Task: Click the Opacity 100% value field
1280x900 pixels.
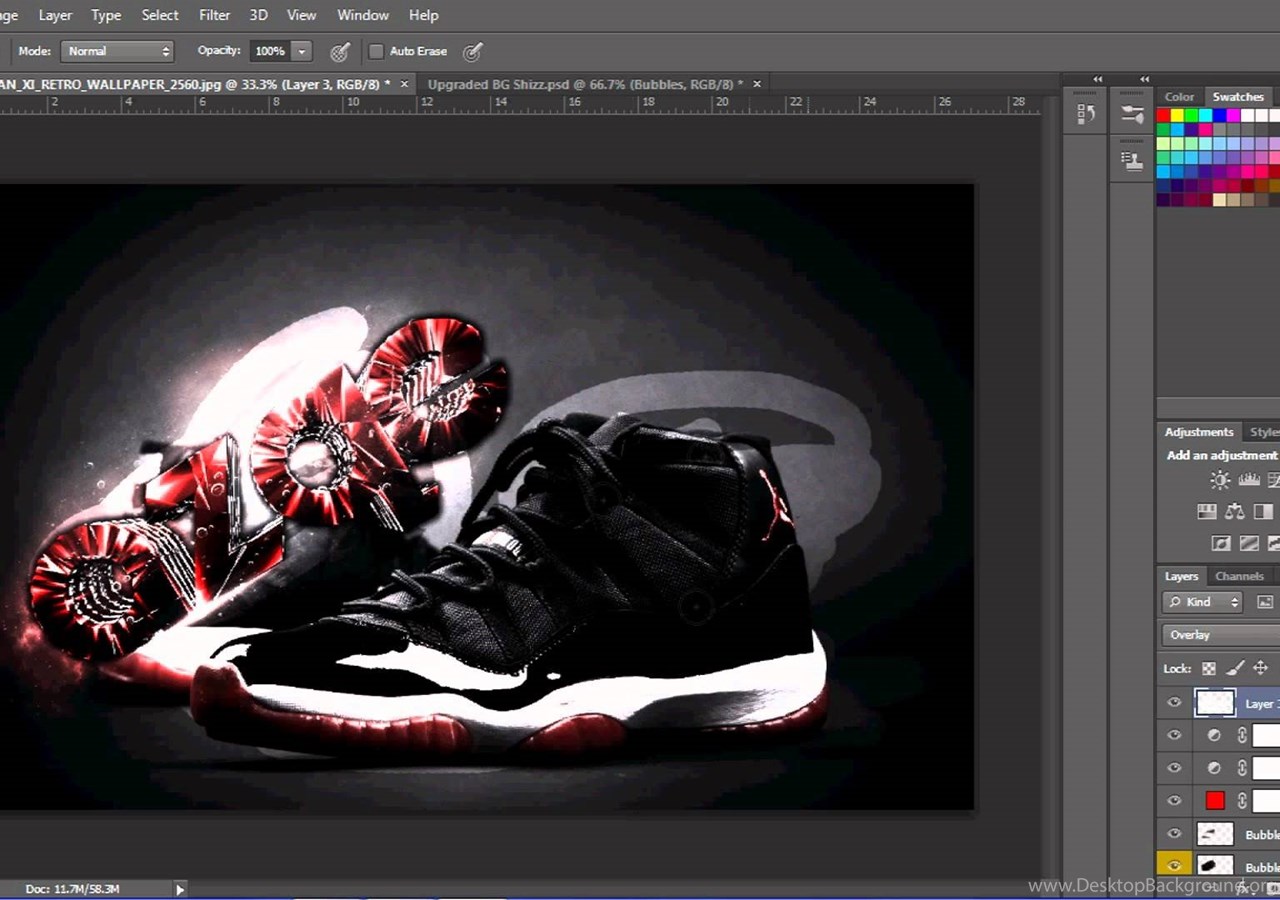Action: click(270, 51)
